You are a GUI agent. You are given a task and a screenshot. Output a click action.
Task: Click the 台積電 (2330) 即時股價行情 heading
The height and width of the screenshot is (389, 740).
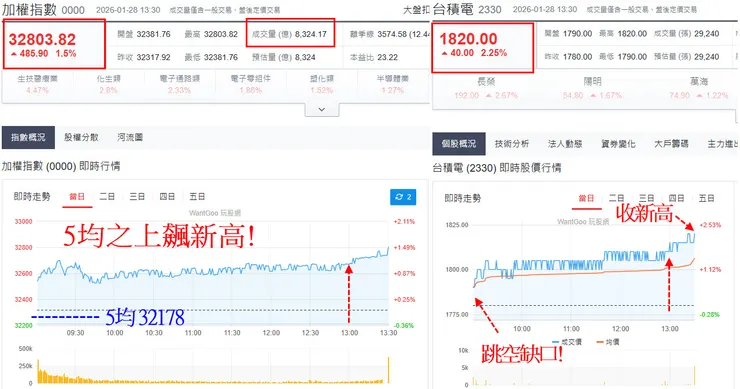tap(497, 168)
